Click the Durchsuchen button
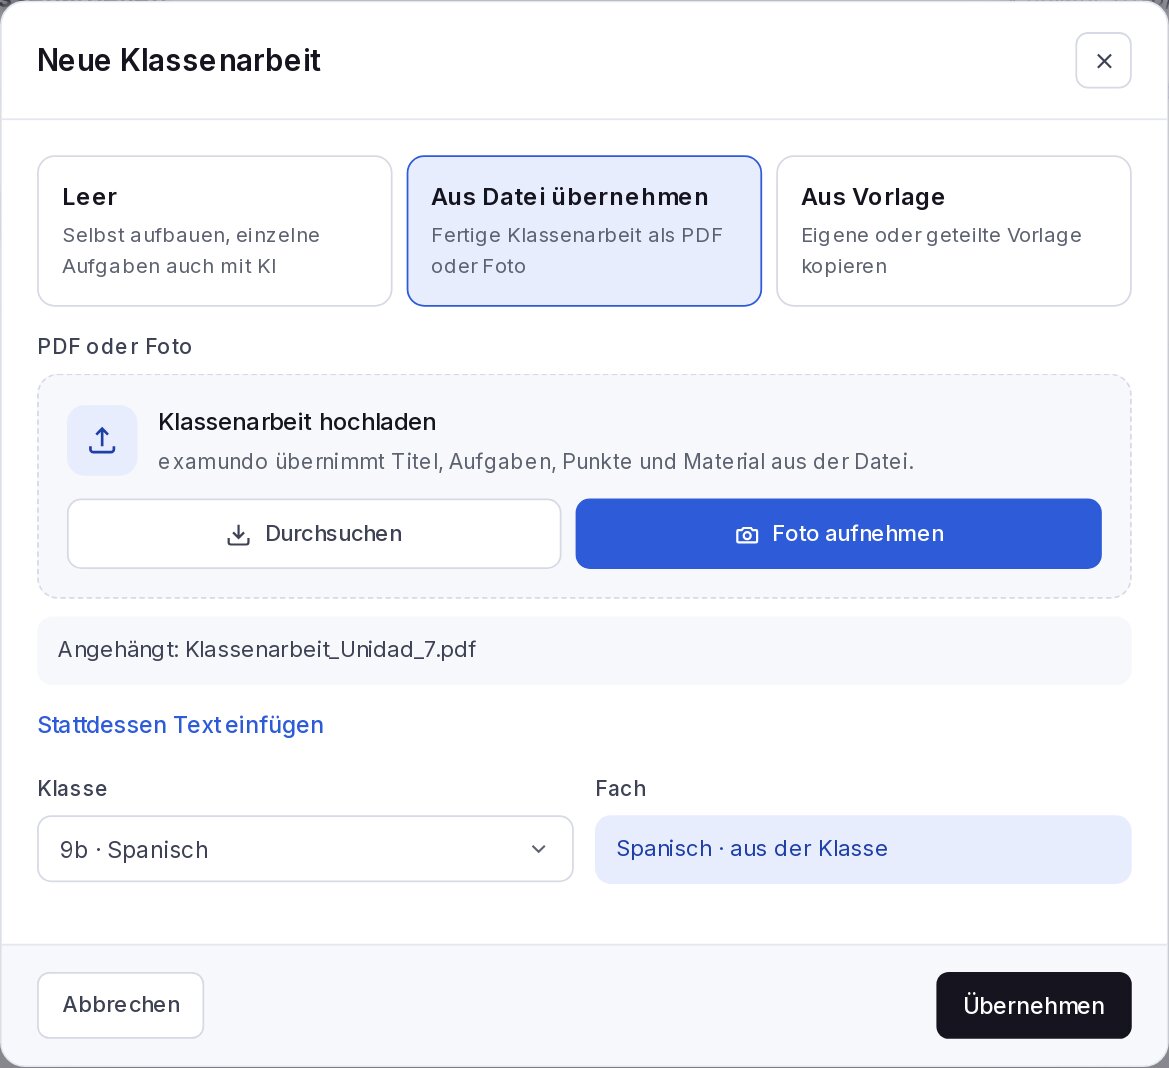The image size is (1169, 1068). [x=314, y=534]
